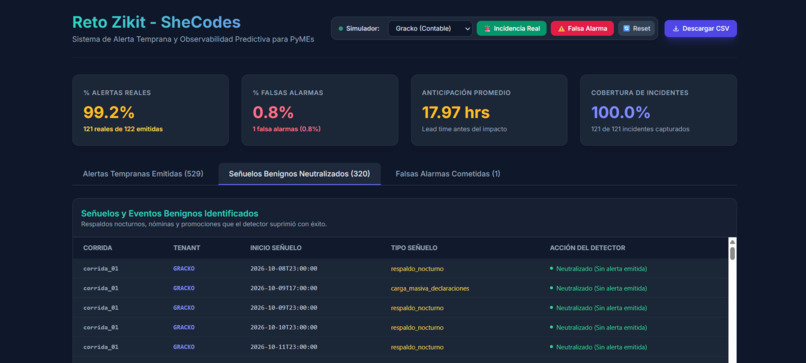Click the TENANT column header
This screenshot has height=363, width=806.
(x=187, y=248)
